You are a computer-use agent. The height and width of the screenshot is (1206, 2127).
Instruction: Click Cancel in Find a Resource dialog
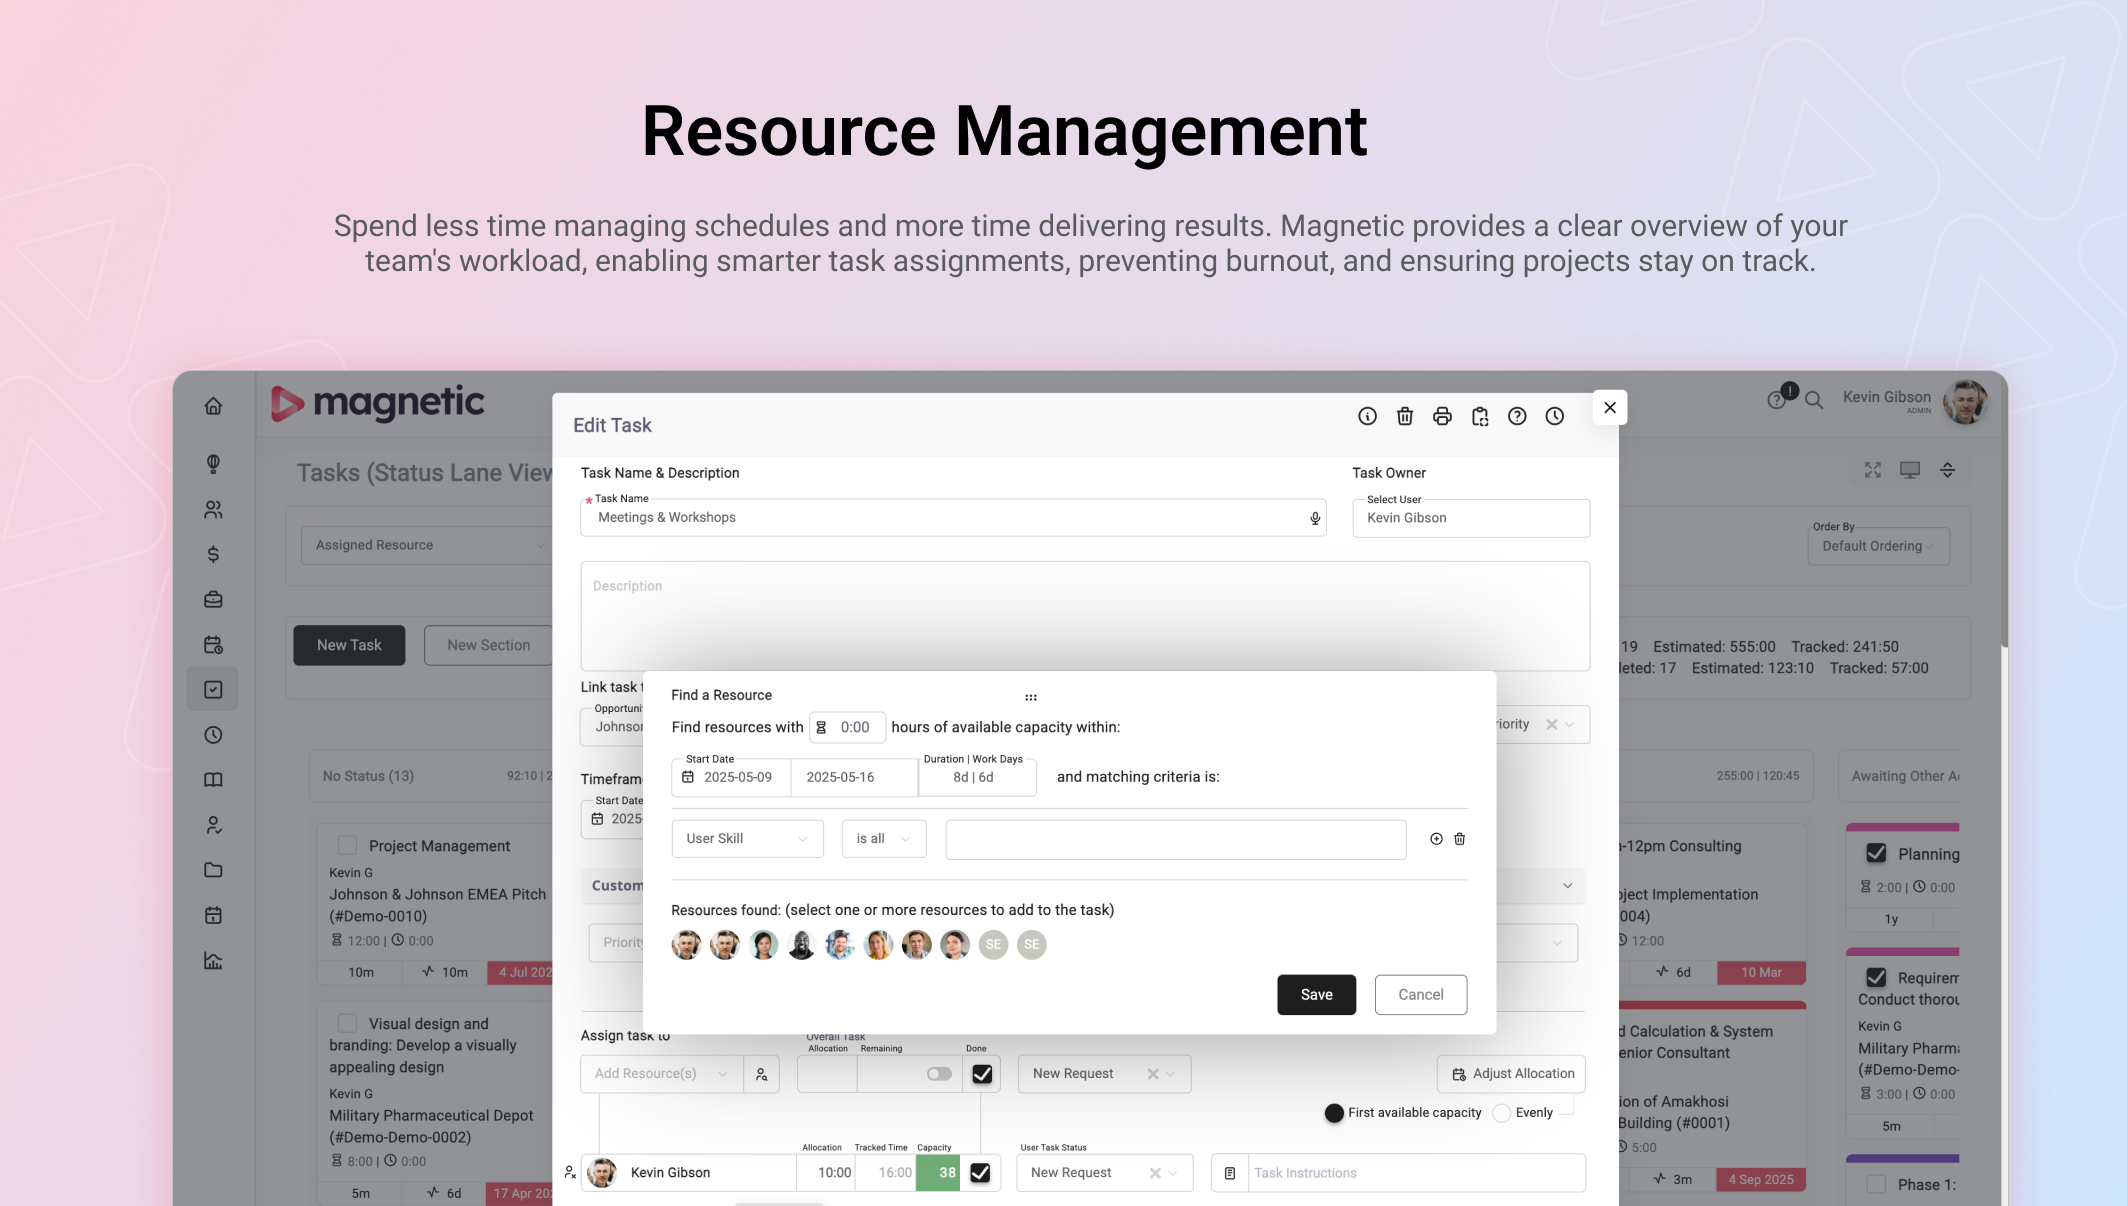click(x=1420, y=995)
